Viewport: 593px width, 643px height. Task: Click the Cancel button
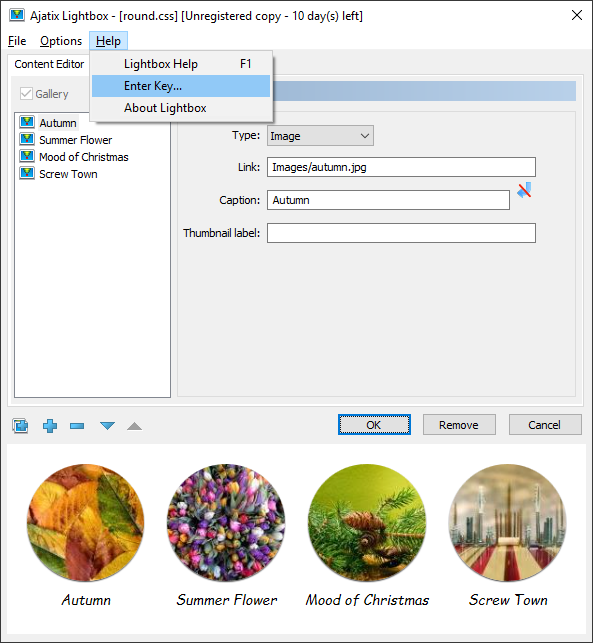point(545,424)
